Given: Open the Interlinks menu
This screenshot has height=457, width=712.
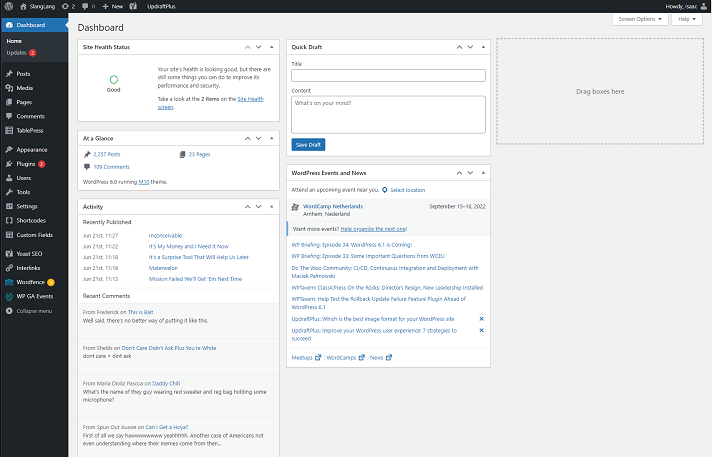Looking at the screenshot, I should tap(28, 268).
